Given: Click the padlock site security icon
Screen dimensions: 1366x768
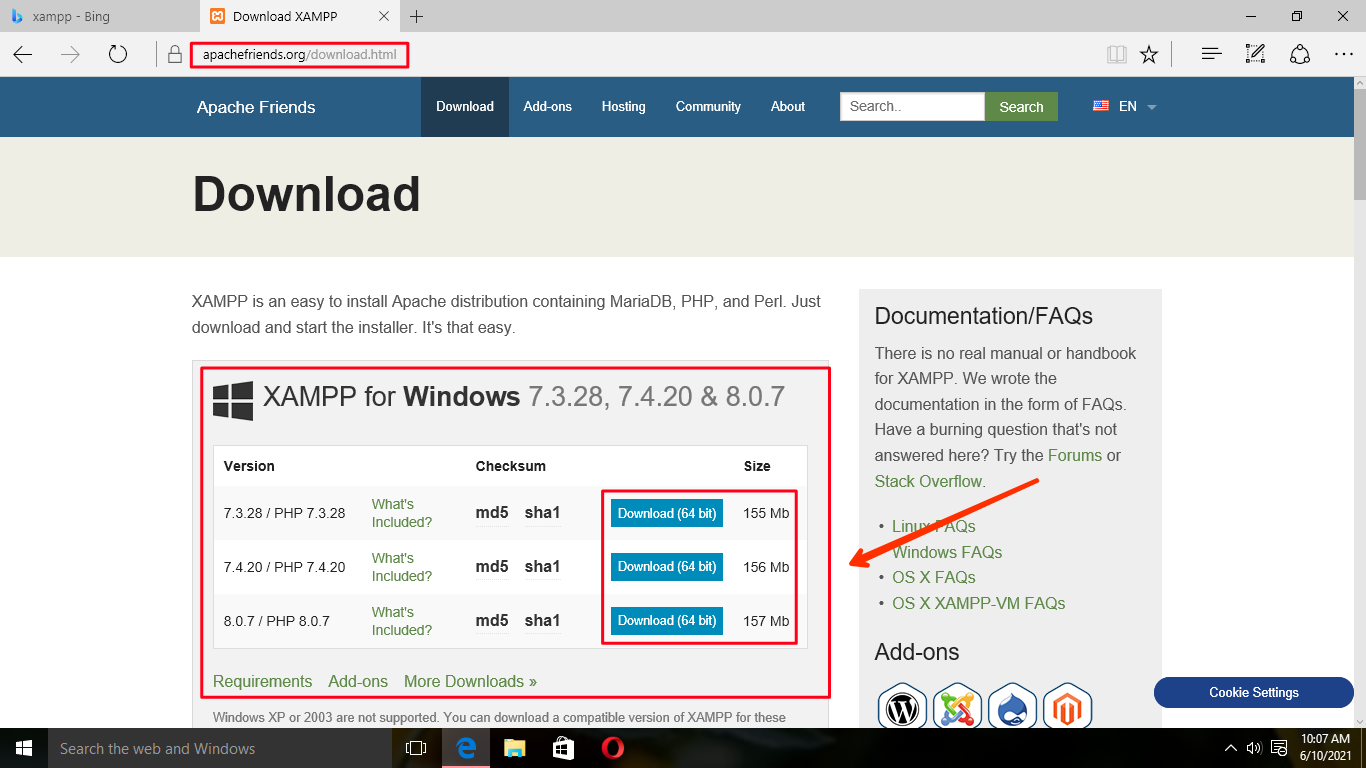Looking at the screenshot, I should [x=175, y=54].
